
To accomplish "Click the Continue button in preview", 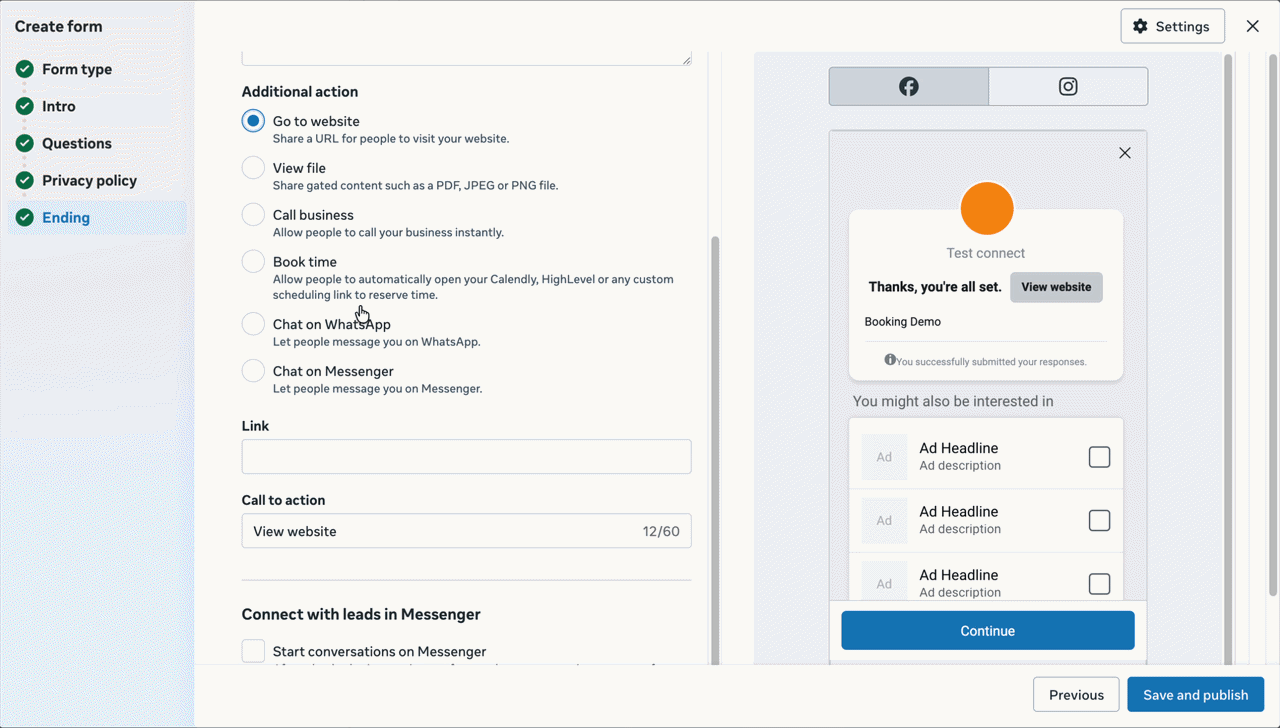I will tap(987, 631).
